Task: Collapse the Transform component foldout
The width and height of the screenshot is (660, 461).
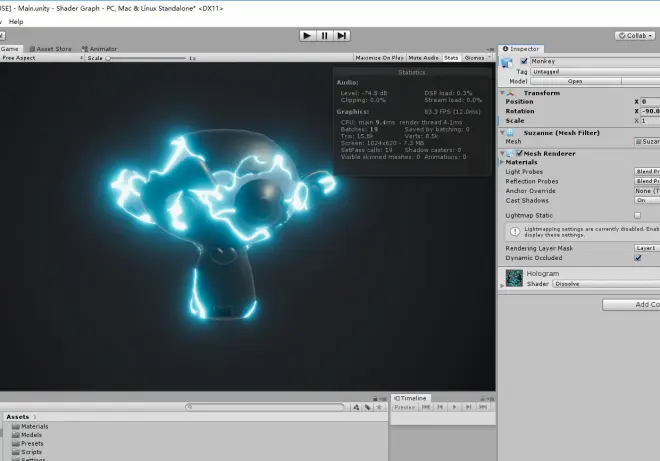Action: coord(502,93)
